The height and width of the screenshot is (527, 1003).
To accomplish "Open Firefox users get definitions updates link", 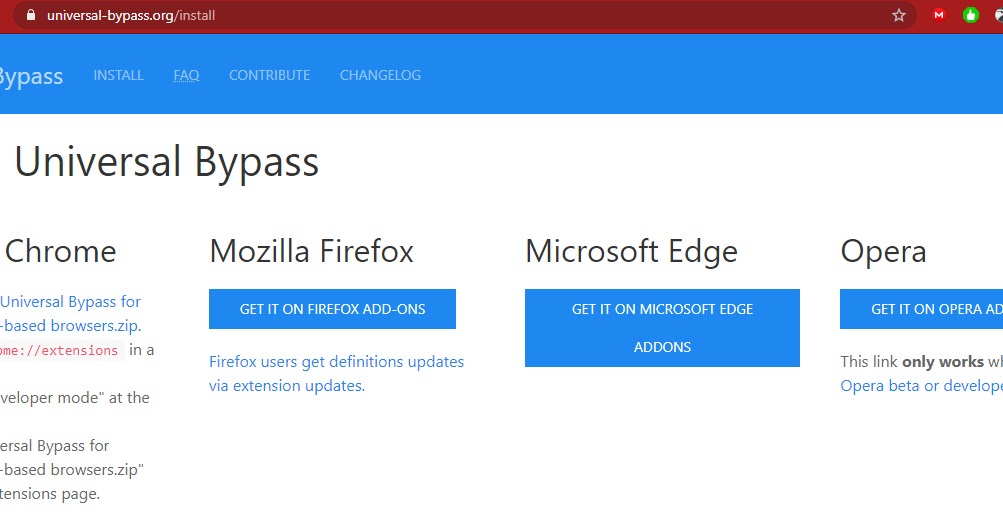I will tap(336, 374).
